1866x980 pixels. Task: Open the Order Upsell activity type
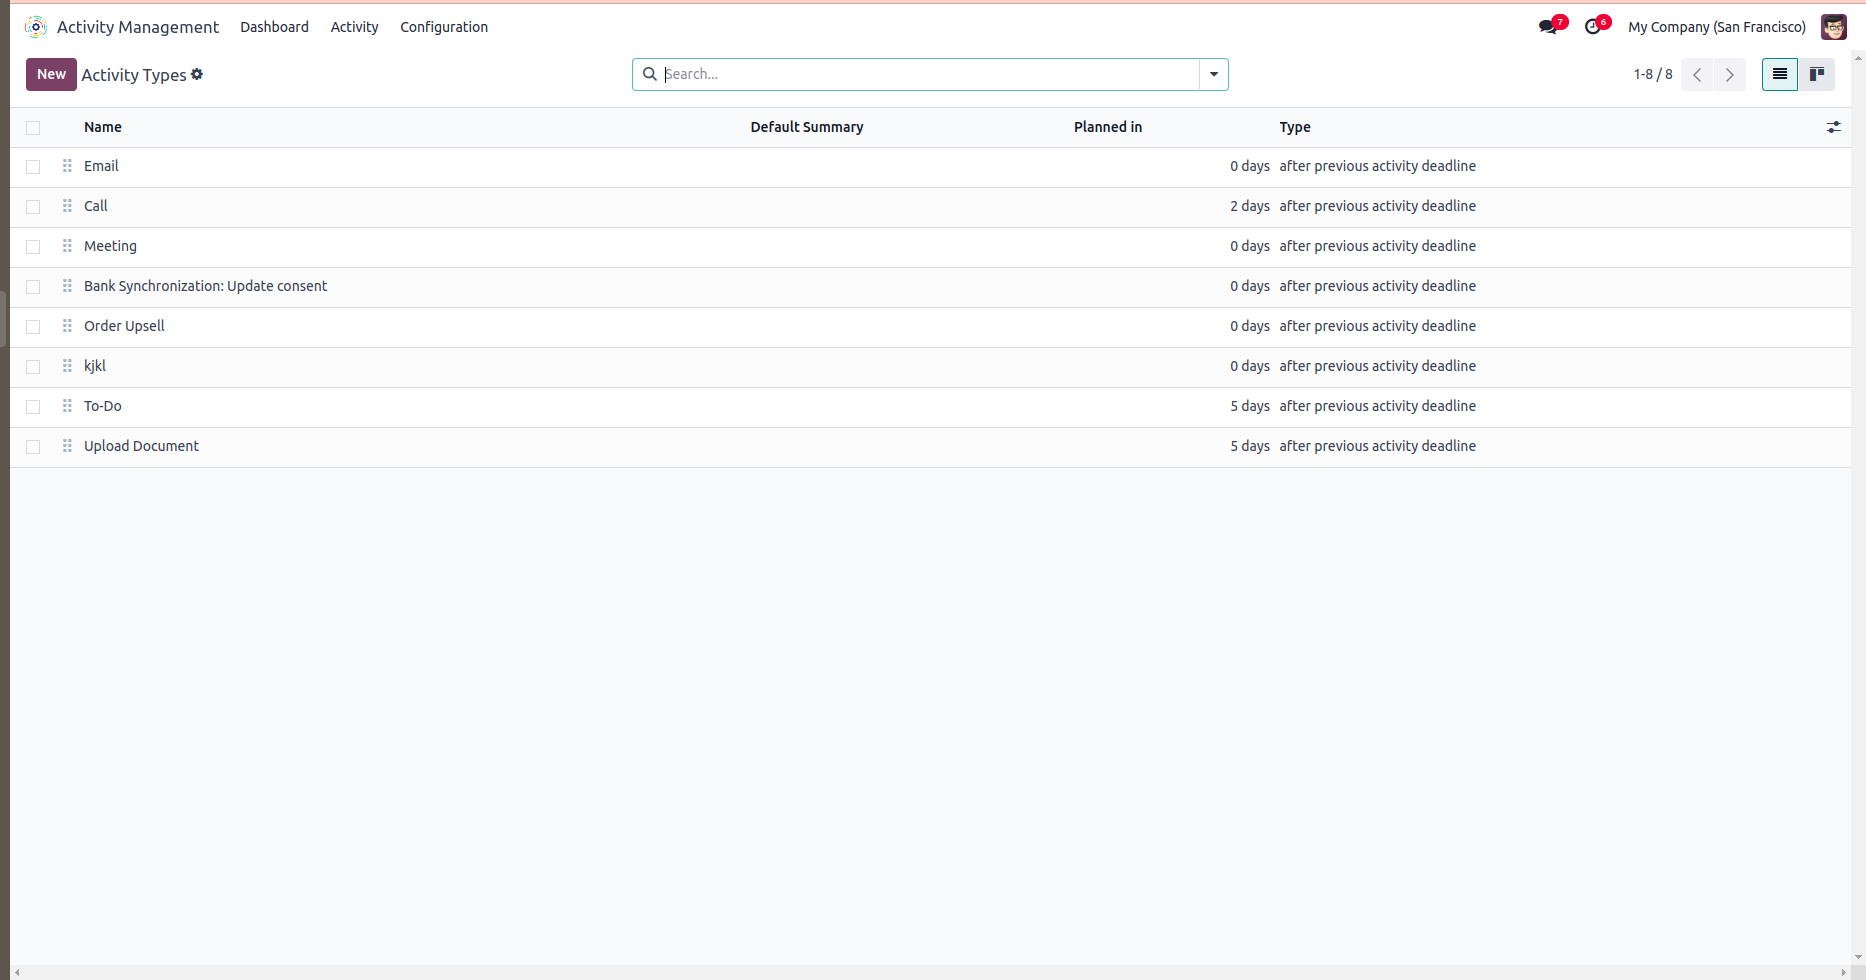click(124, 326)
